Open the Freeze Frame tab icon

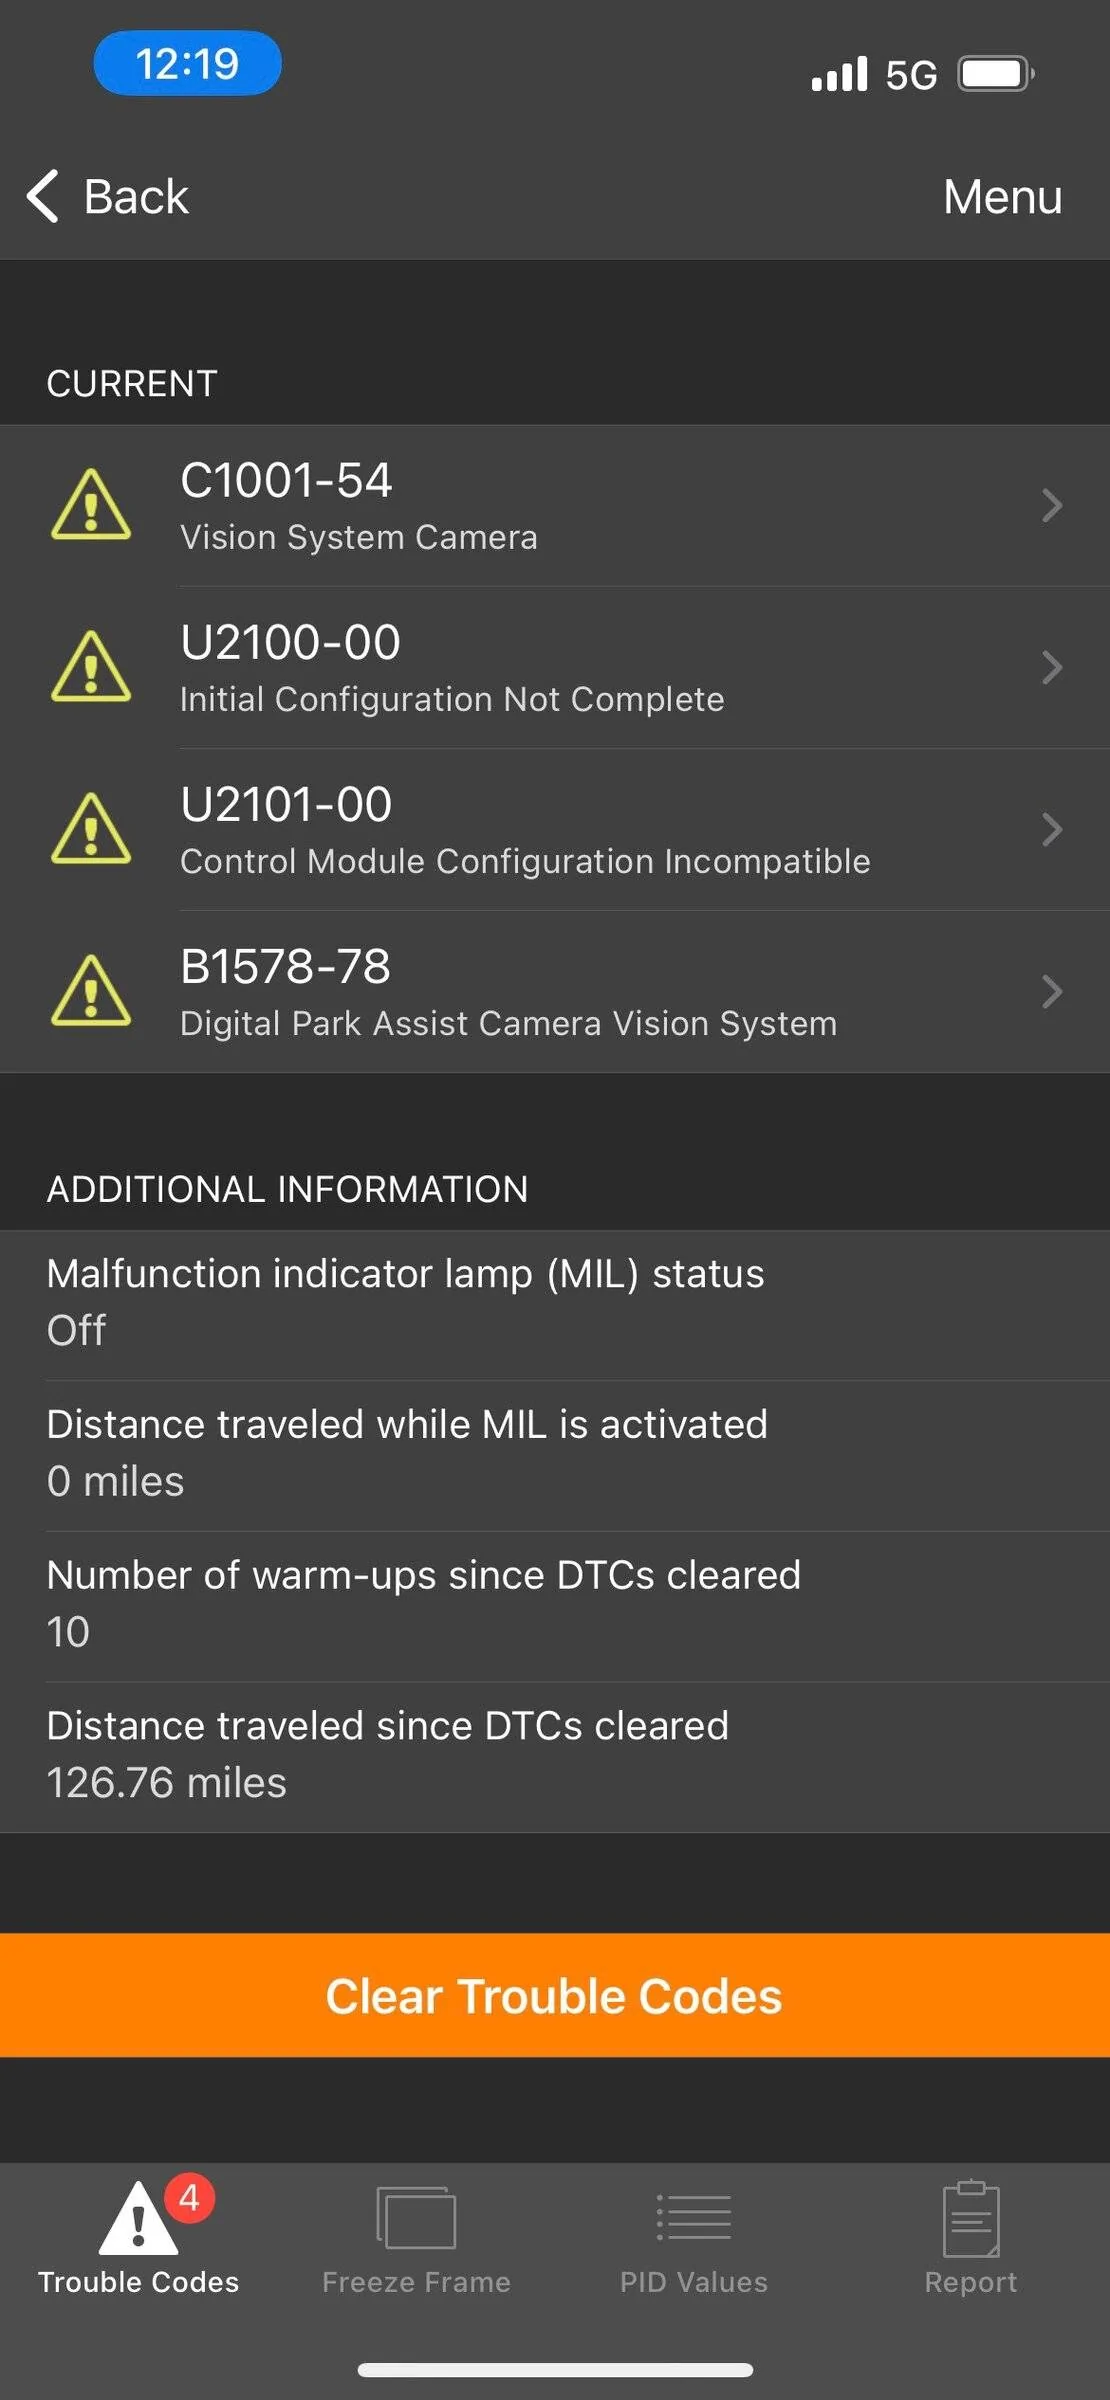(416, 2218)
